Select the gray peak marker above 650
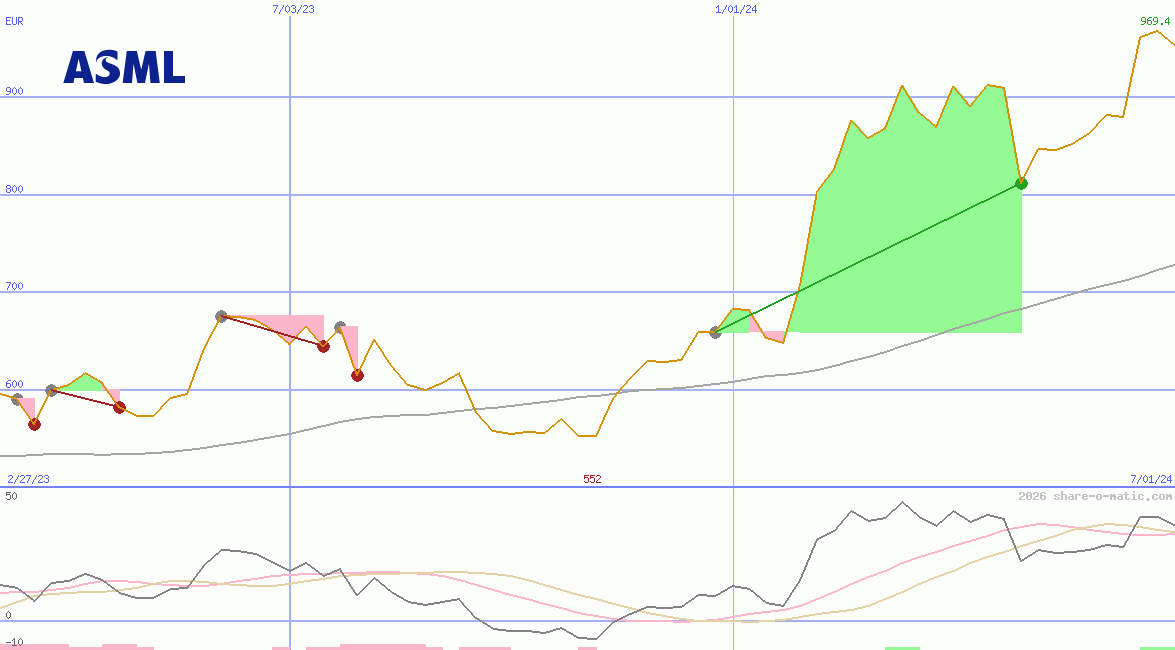The width and height of the screenshot is (1175, 650). (x=220, y=315)
